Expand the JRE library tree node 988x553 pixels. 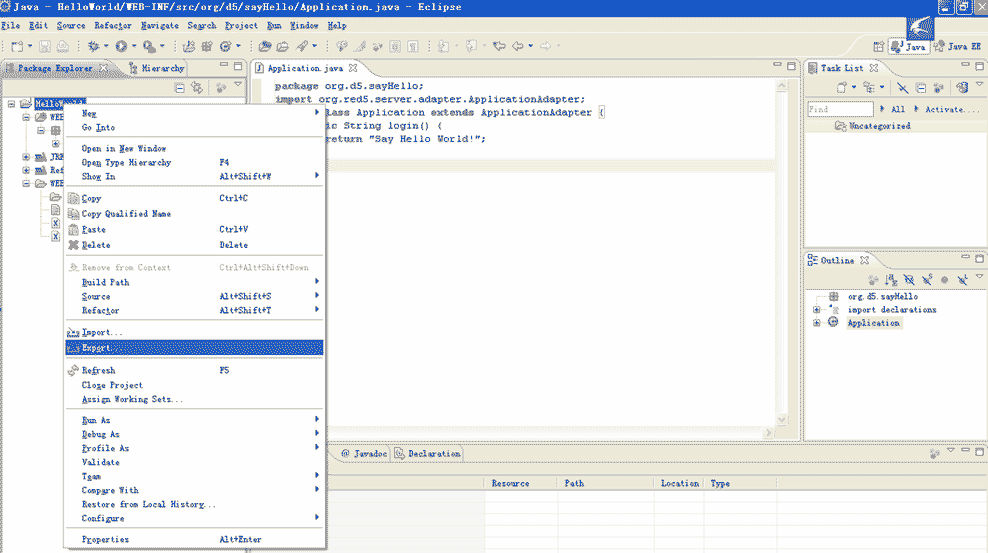tap(26, 156)
